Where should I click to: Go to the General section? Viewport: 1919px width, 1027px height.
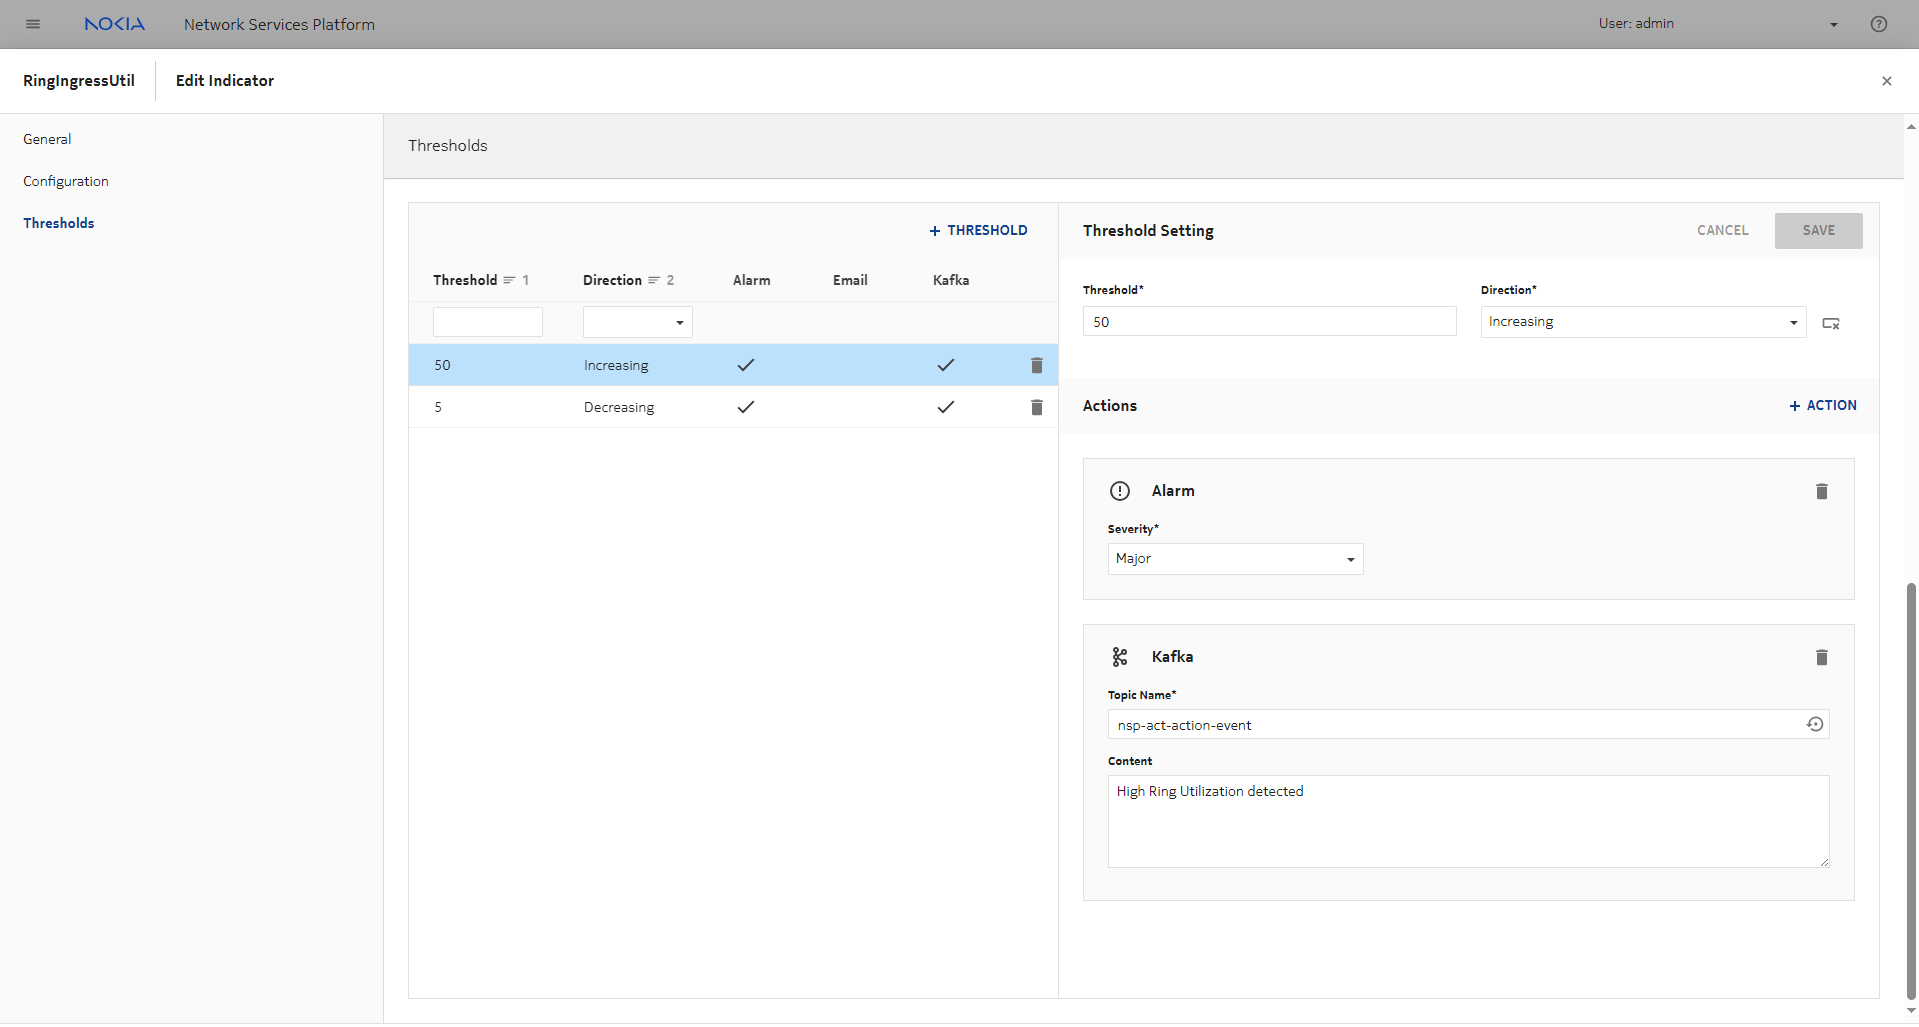[x=47, y=139]
